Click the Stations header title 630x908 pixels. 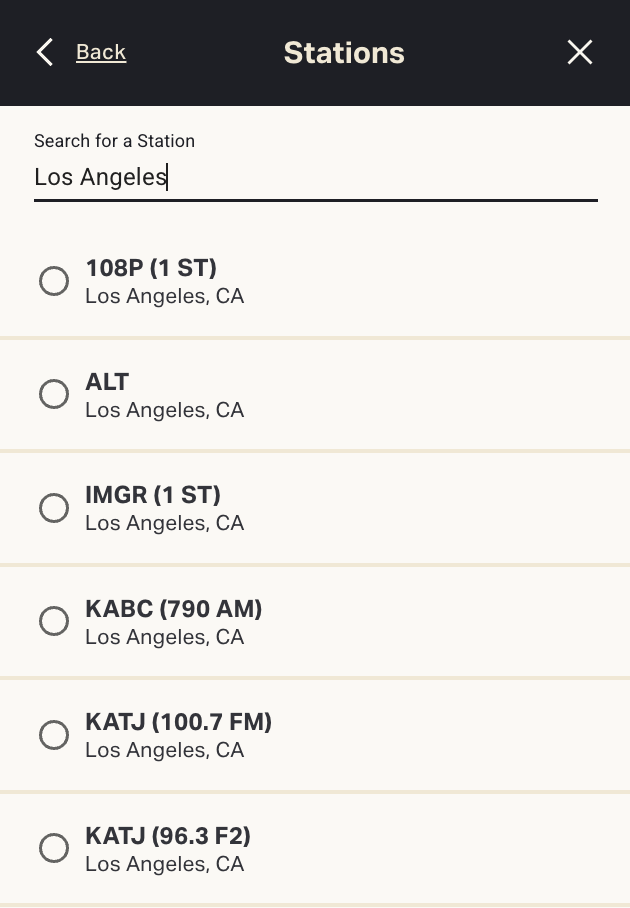[344, 53]
